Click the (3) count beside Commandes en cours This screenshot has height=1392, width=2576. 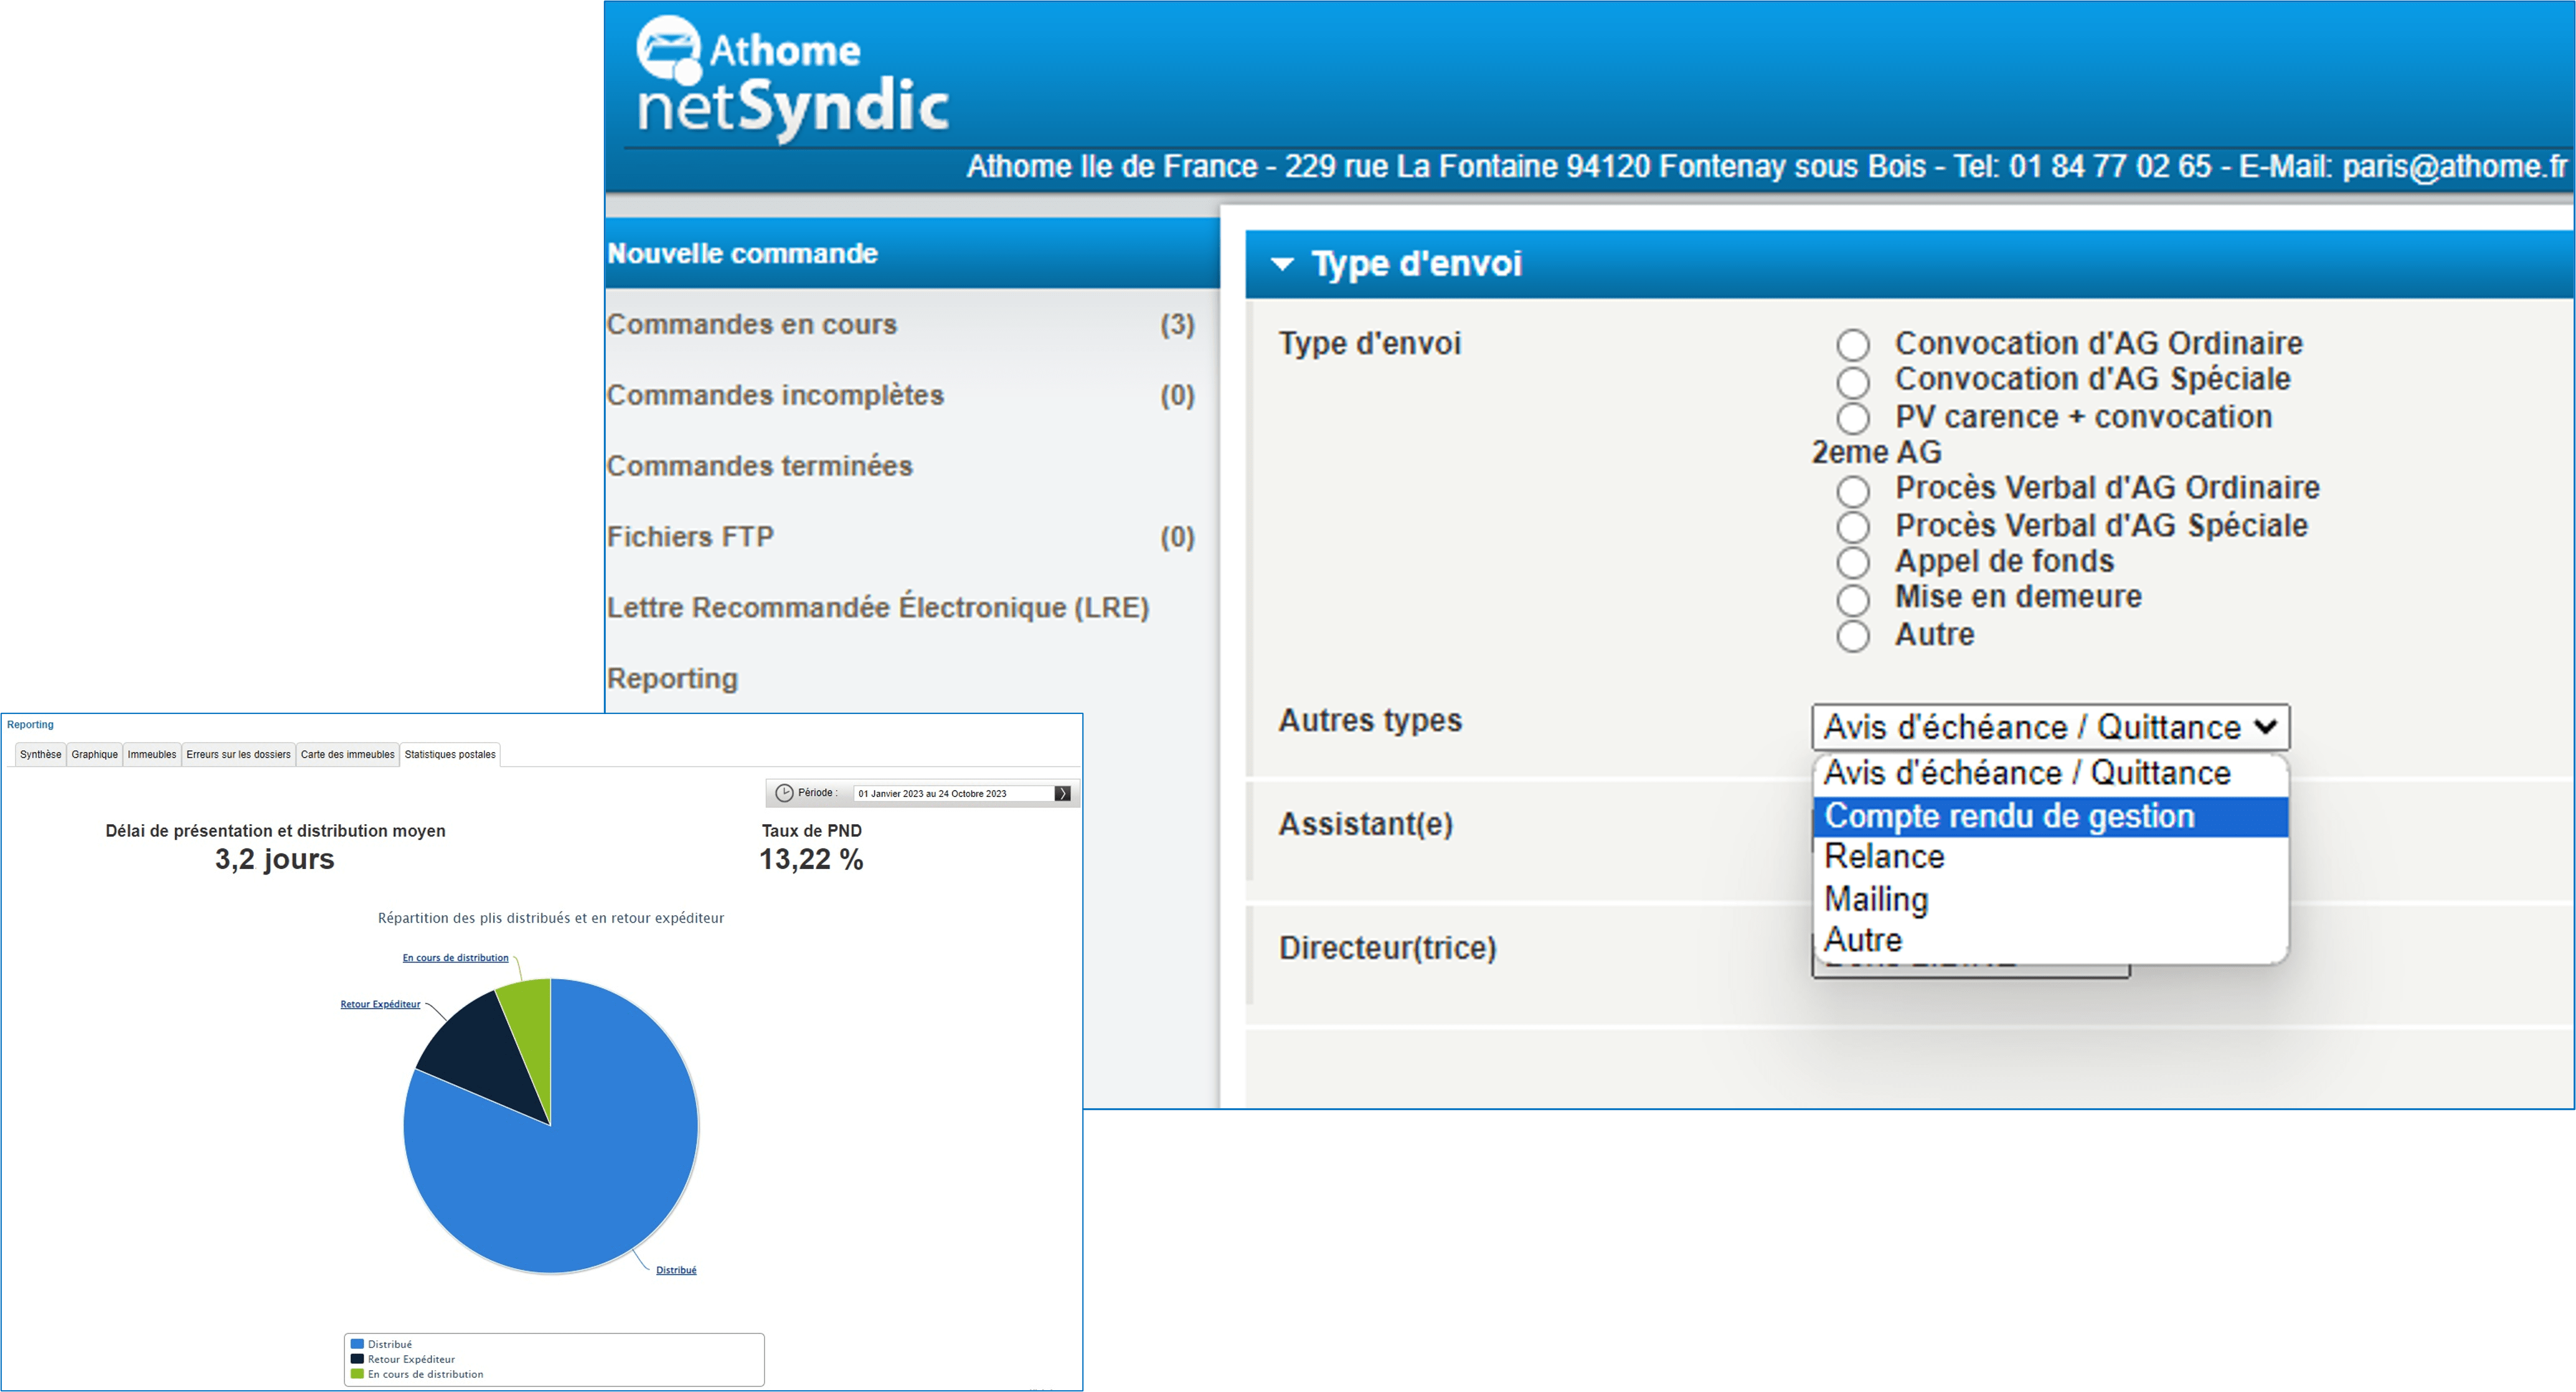[1177, 325]
